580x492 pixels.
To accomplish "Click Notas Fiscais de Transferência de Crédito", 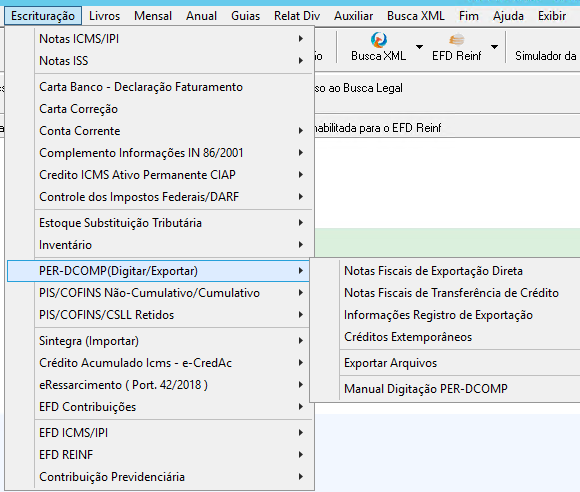I will coord(451,293).
